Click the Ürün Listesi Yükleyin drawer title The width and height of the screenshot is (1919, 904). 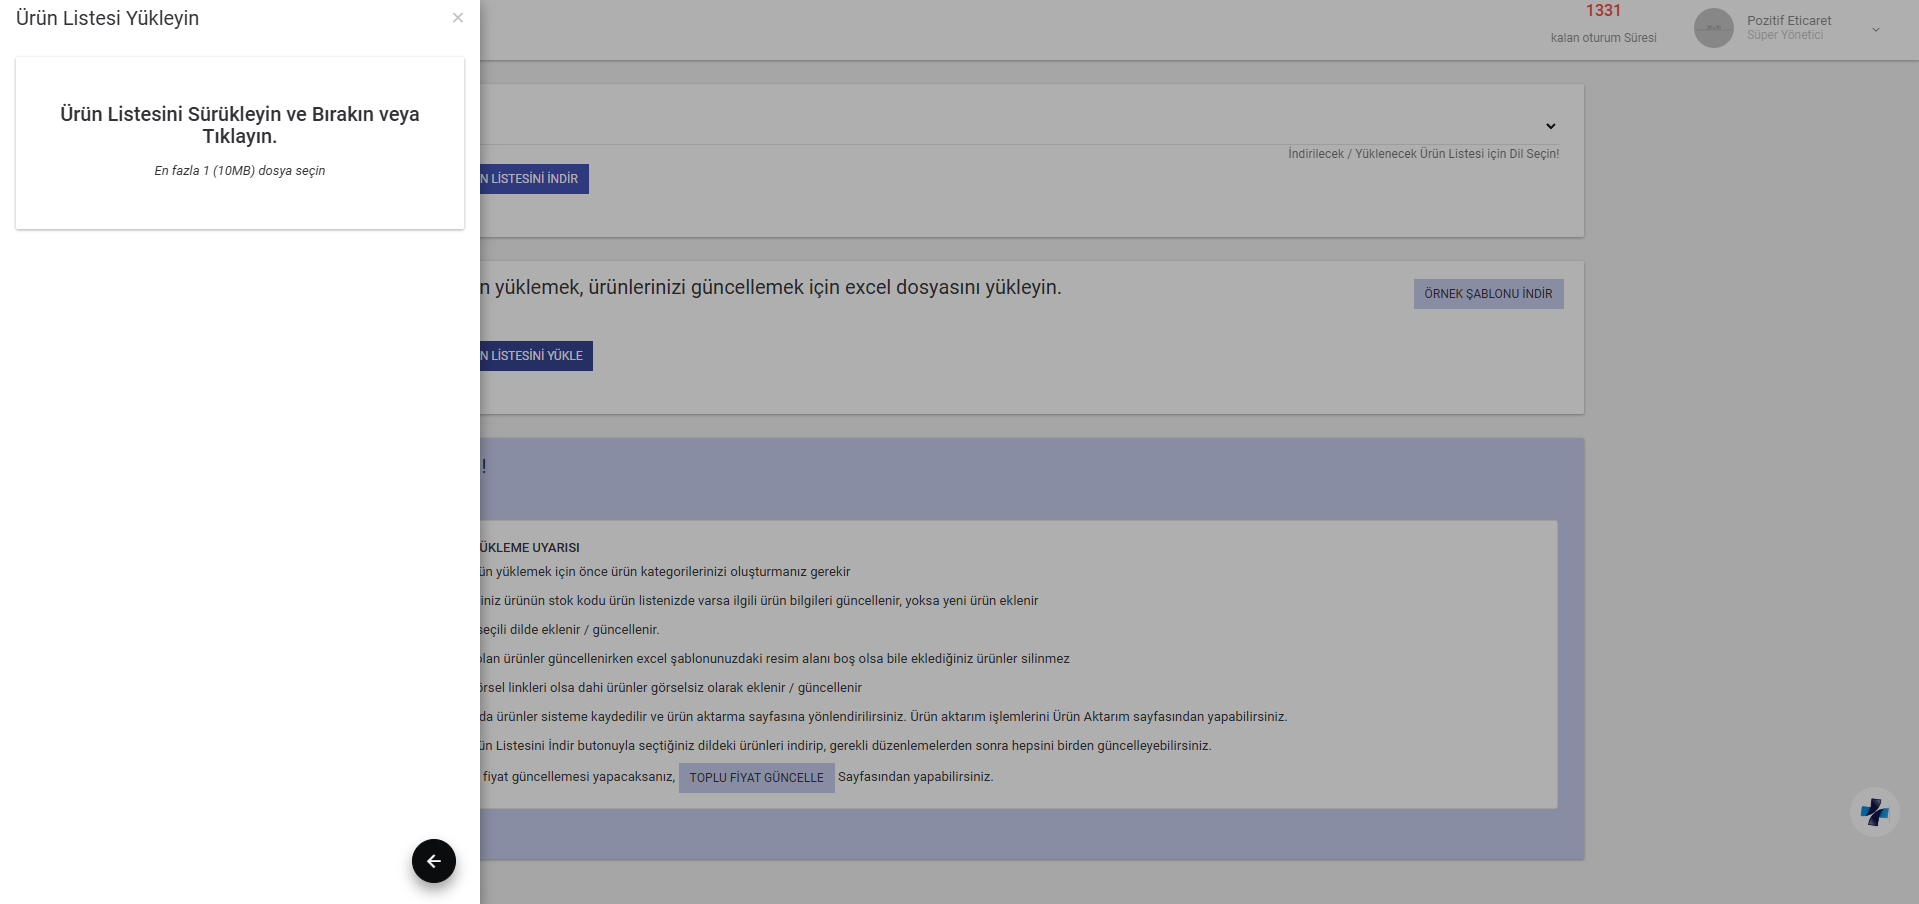pos(108,18)
